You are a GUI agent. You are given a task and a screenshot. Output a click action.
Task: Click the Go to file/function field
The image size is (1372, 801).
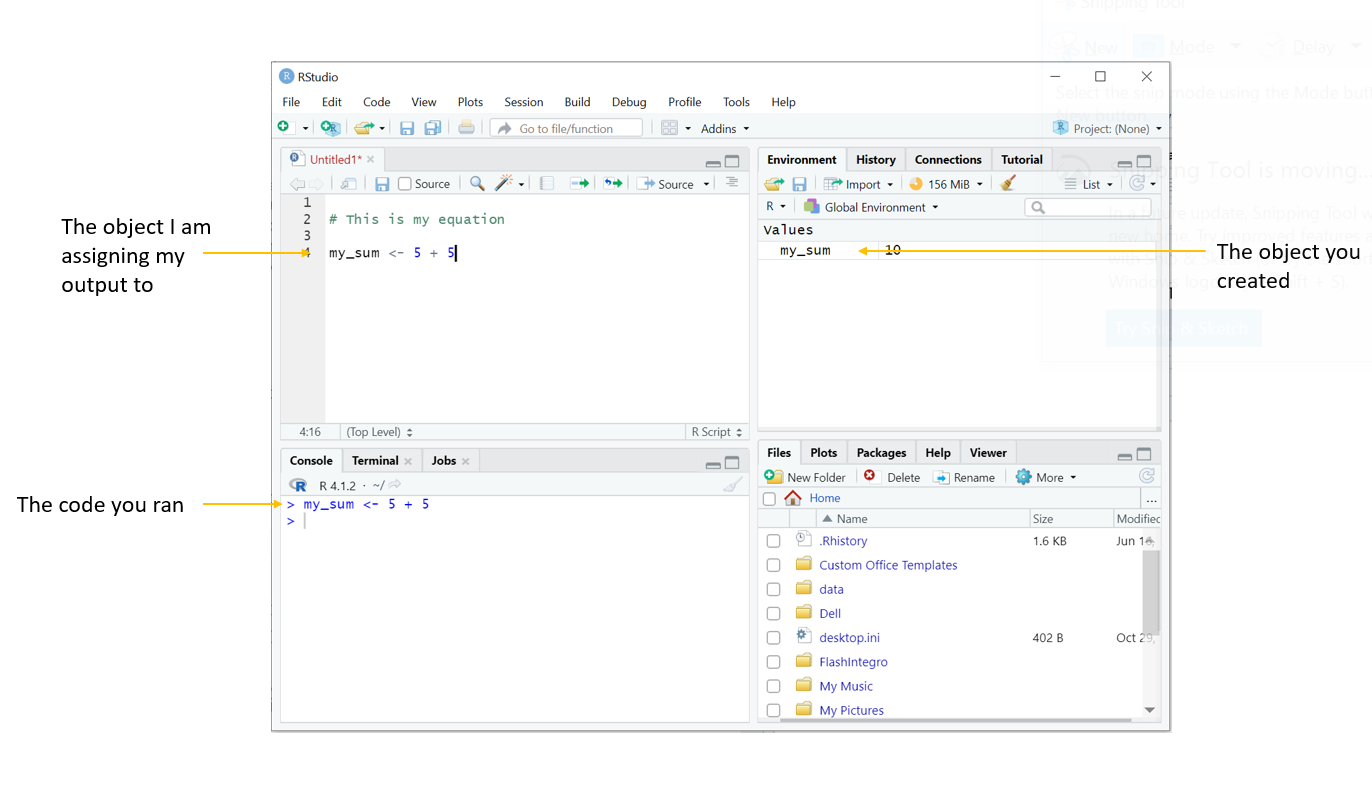point(566,128)
